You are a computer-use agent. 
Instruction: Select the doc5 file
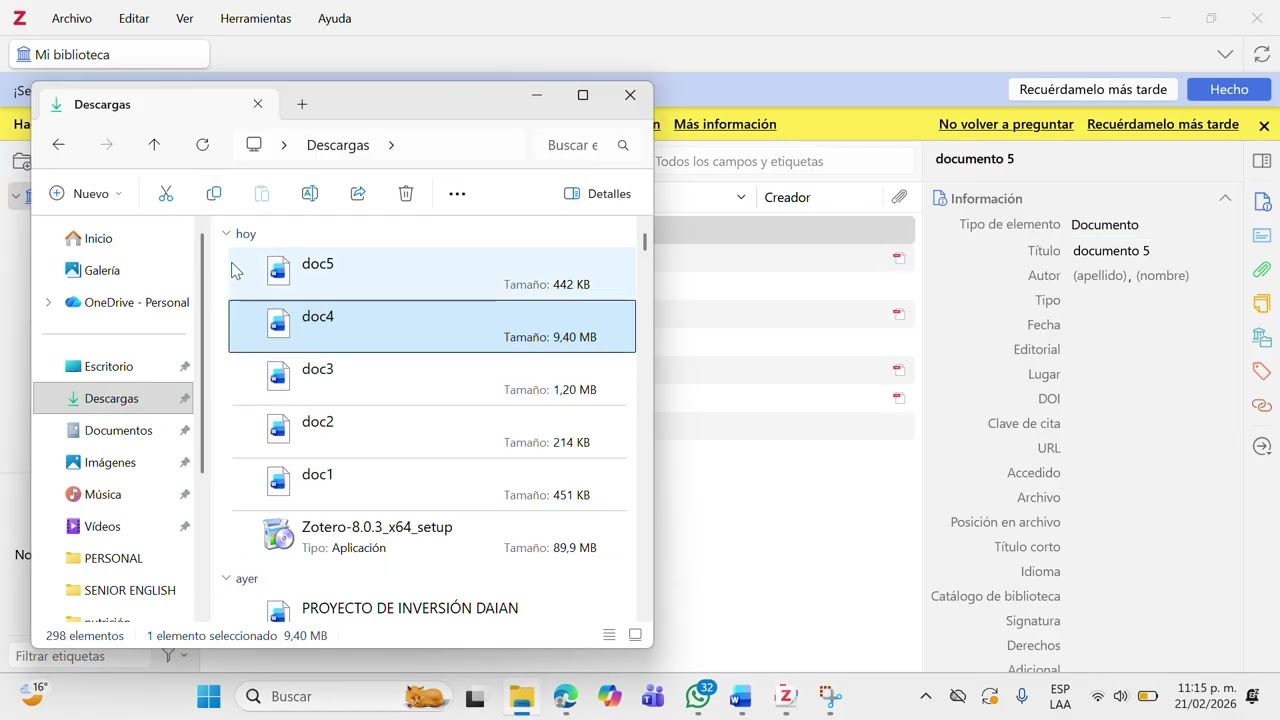click(x=432, y=273)
